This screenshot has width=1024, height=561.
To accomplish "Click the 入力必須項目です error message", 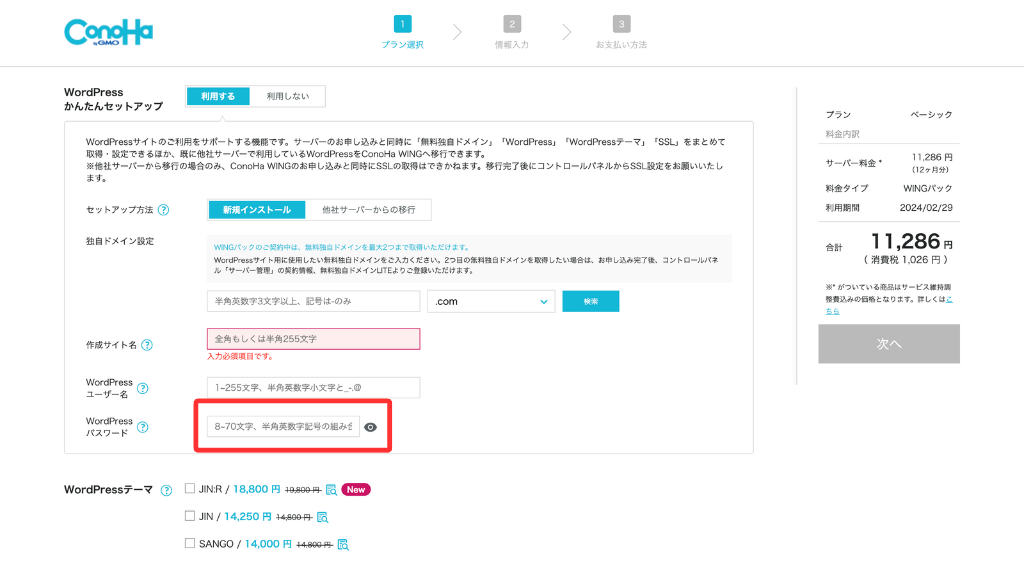I will click(x=240, y=357).
